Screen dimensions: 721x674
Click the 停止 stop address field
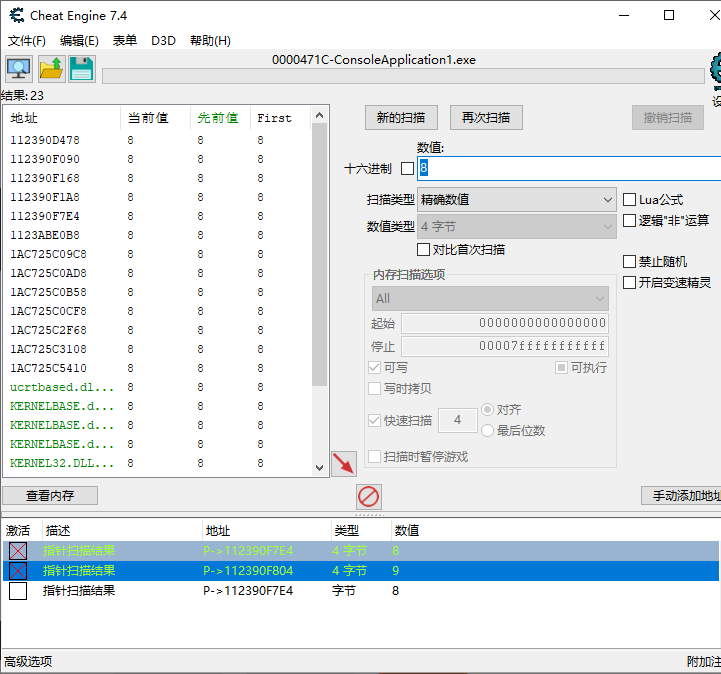[x=505, y=346]
